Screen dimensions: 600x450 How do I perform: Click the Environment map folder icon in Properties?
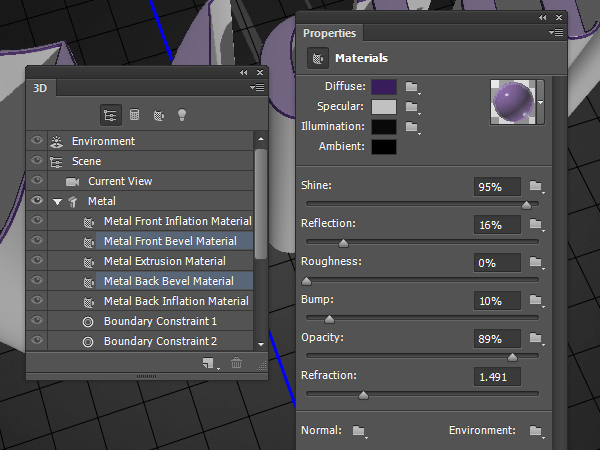536,431
